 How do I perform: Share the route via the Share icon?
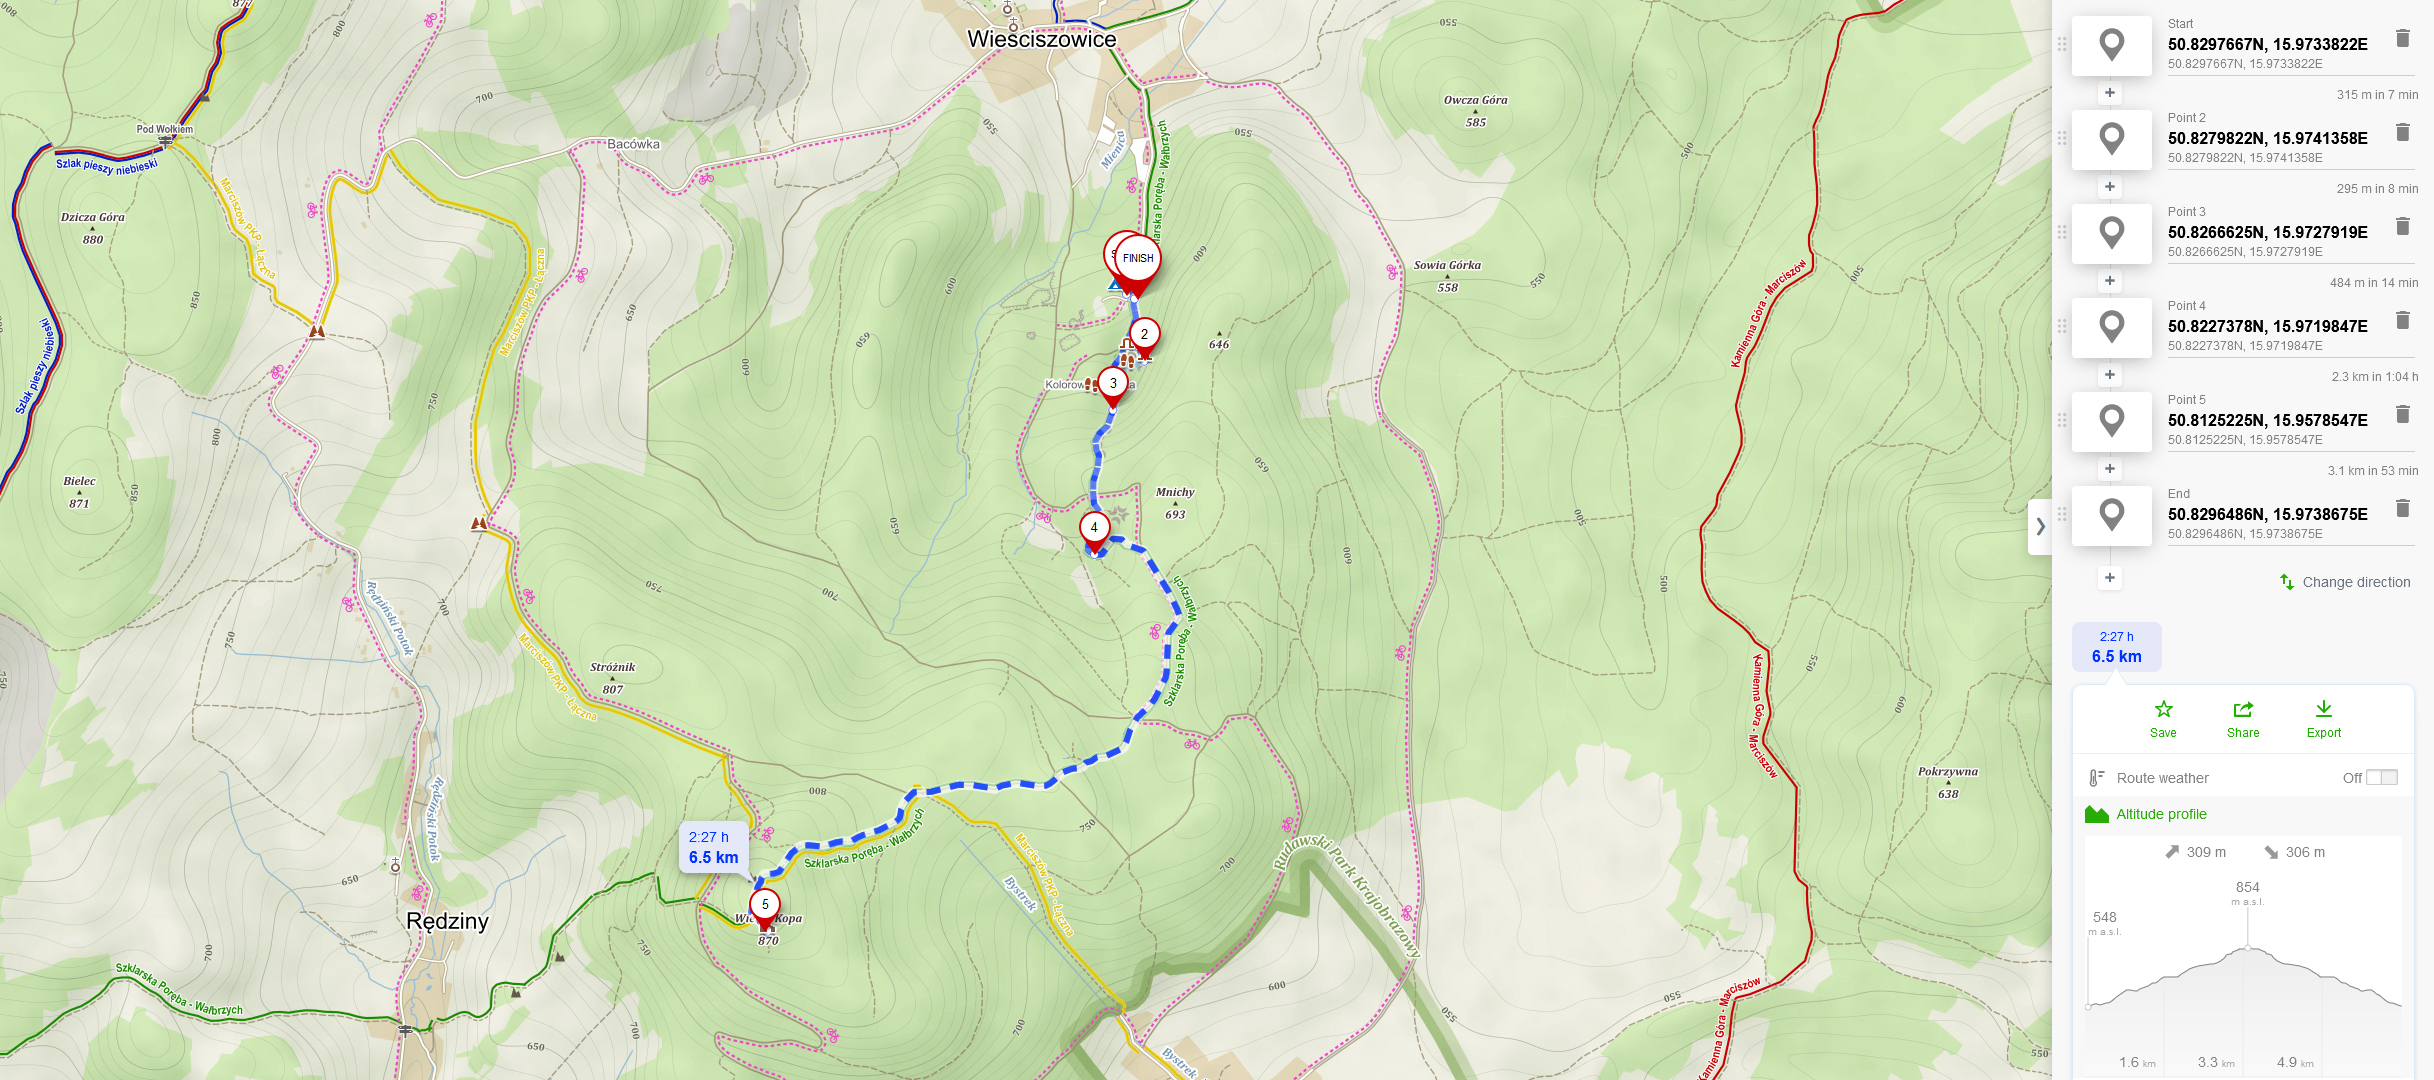(2243, 718)
